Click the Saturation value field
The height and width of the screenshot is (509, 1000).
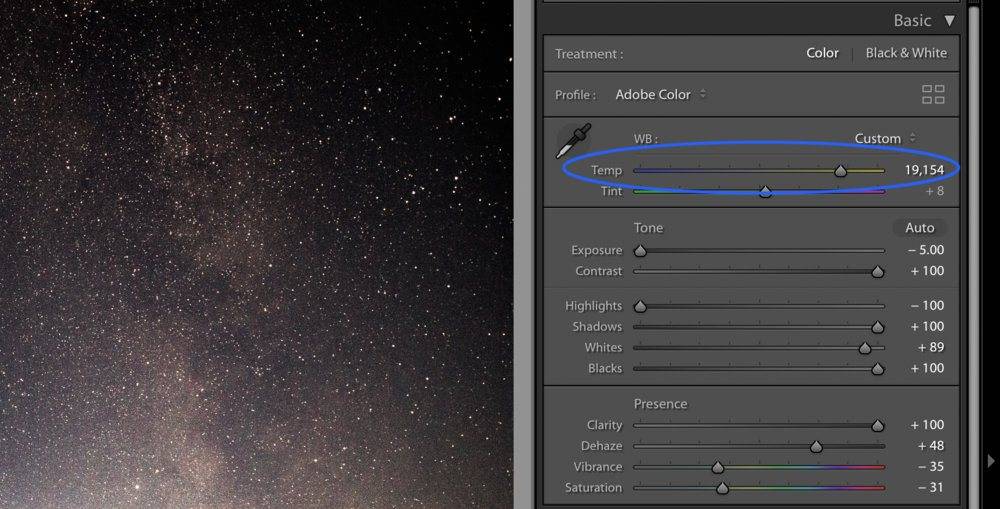[x=930, y=488]
